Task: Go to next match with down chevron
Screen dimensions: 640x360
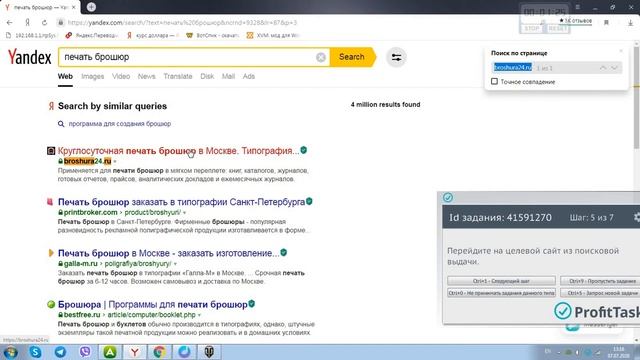Action: click(614, 68)
